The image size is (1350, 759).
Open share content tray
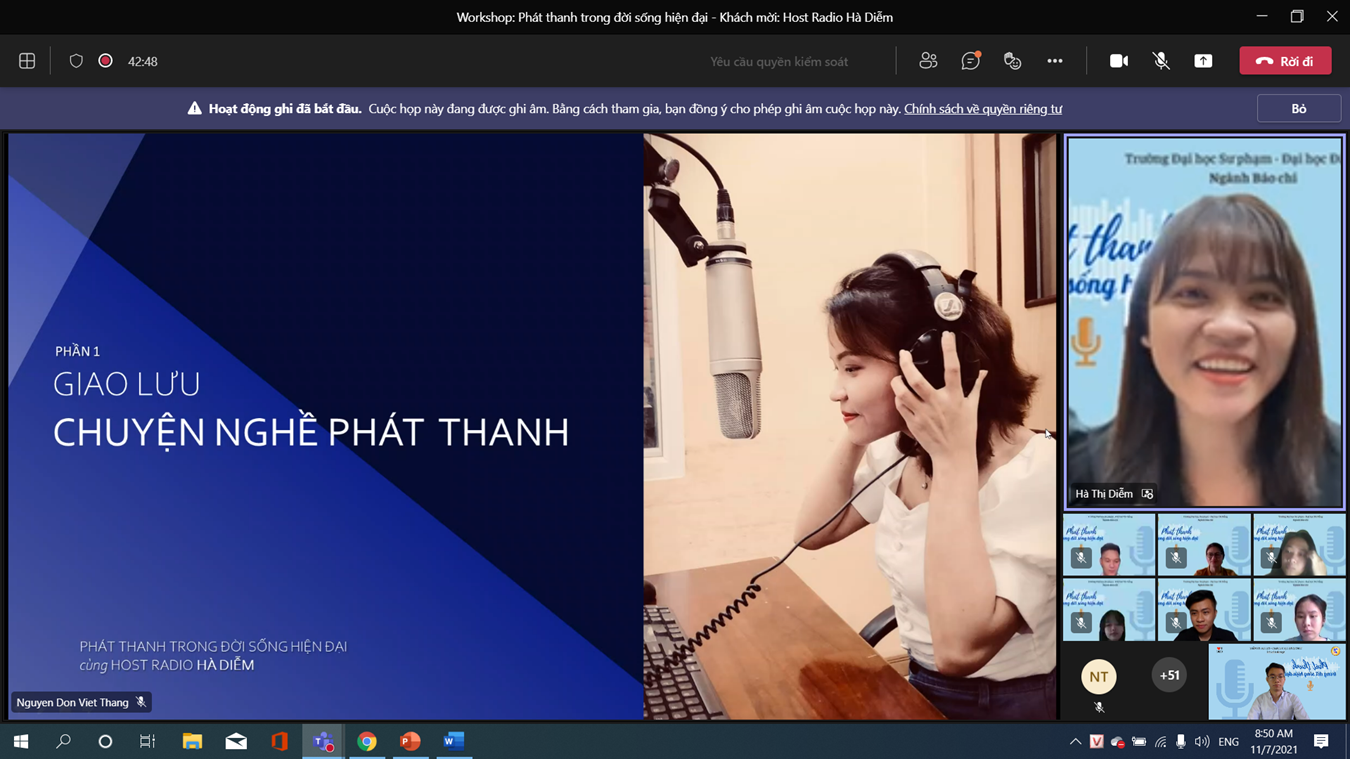pyautogui.click(x=1203, y=61)
